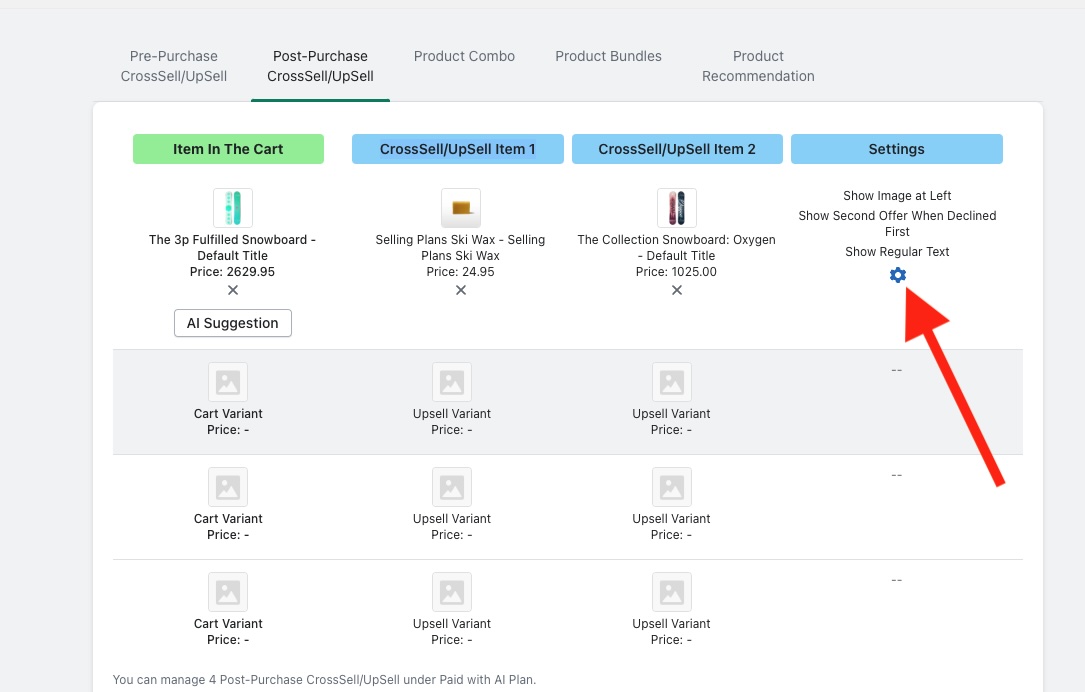Click the 3p Fulfilled Snowboard product image
The image size is (1085, 692).
click(233, 208)
